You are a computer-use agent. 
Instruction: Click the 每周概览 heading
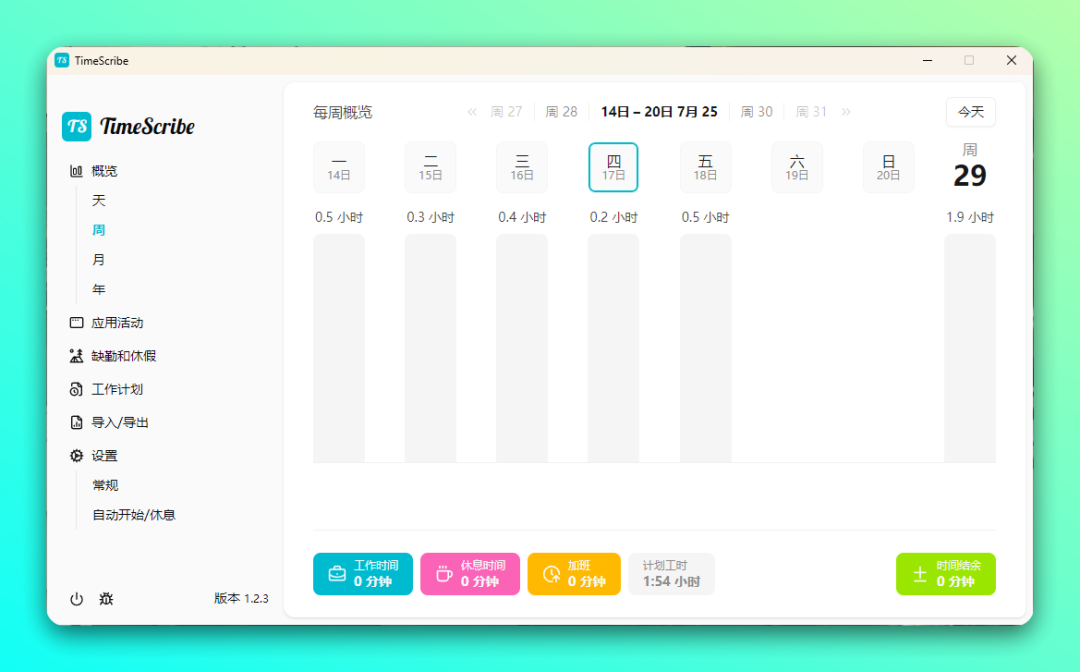tap(343, 112)
